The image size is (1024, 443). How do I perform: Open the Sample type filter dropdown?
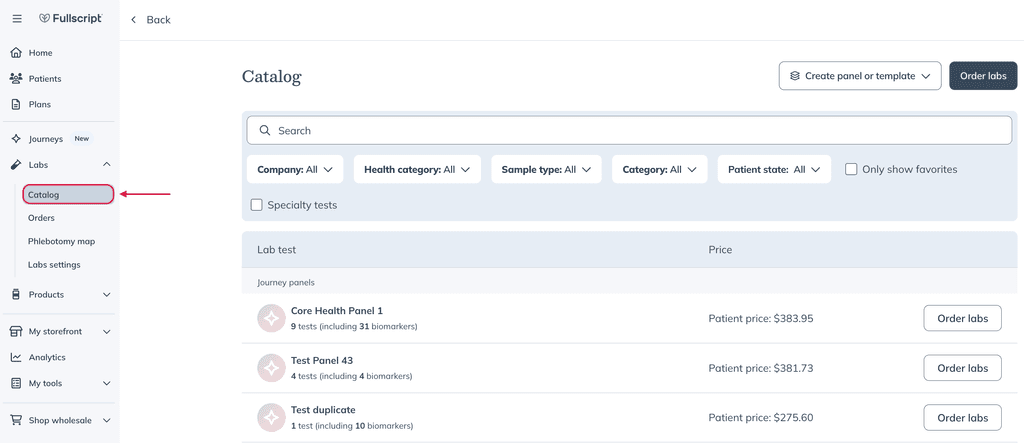(x=546, y=169)
